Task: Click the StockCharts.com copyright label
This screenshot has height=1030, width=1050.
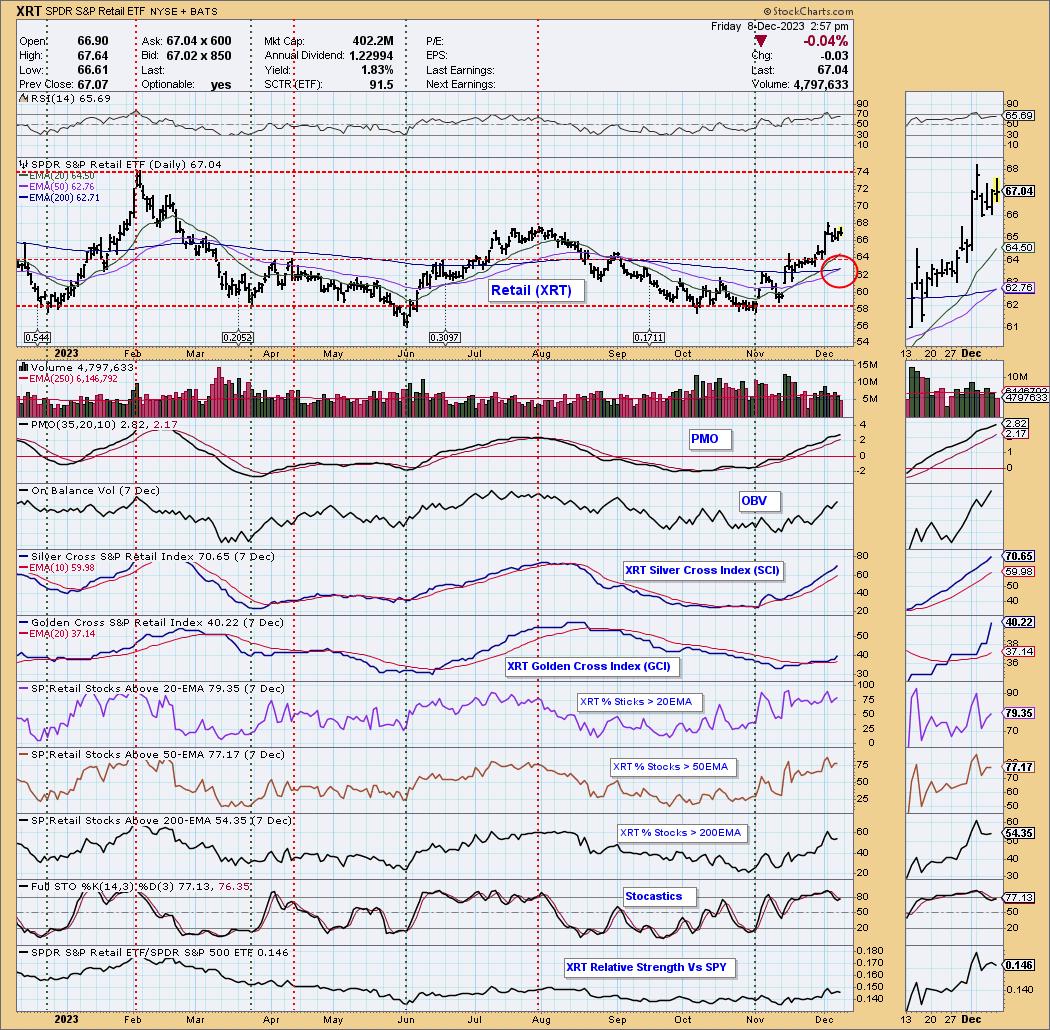Action: (x=808, y=11)
